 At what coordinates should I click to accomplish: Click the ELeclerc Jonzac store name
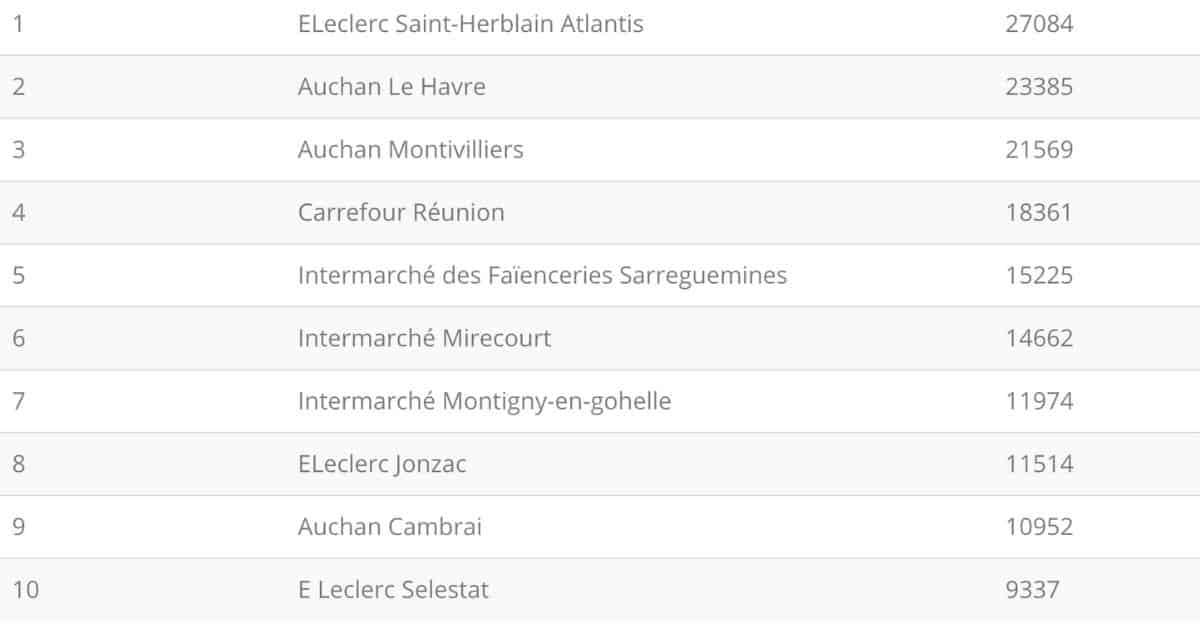pos(382,464)
